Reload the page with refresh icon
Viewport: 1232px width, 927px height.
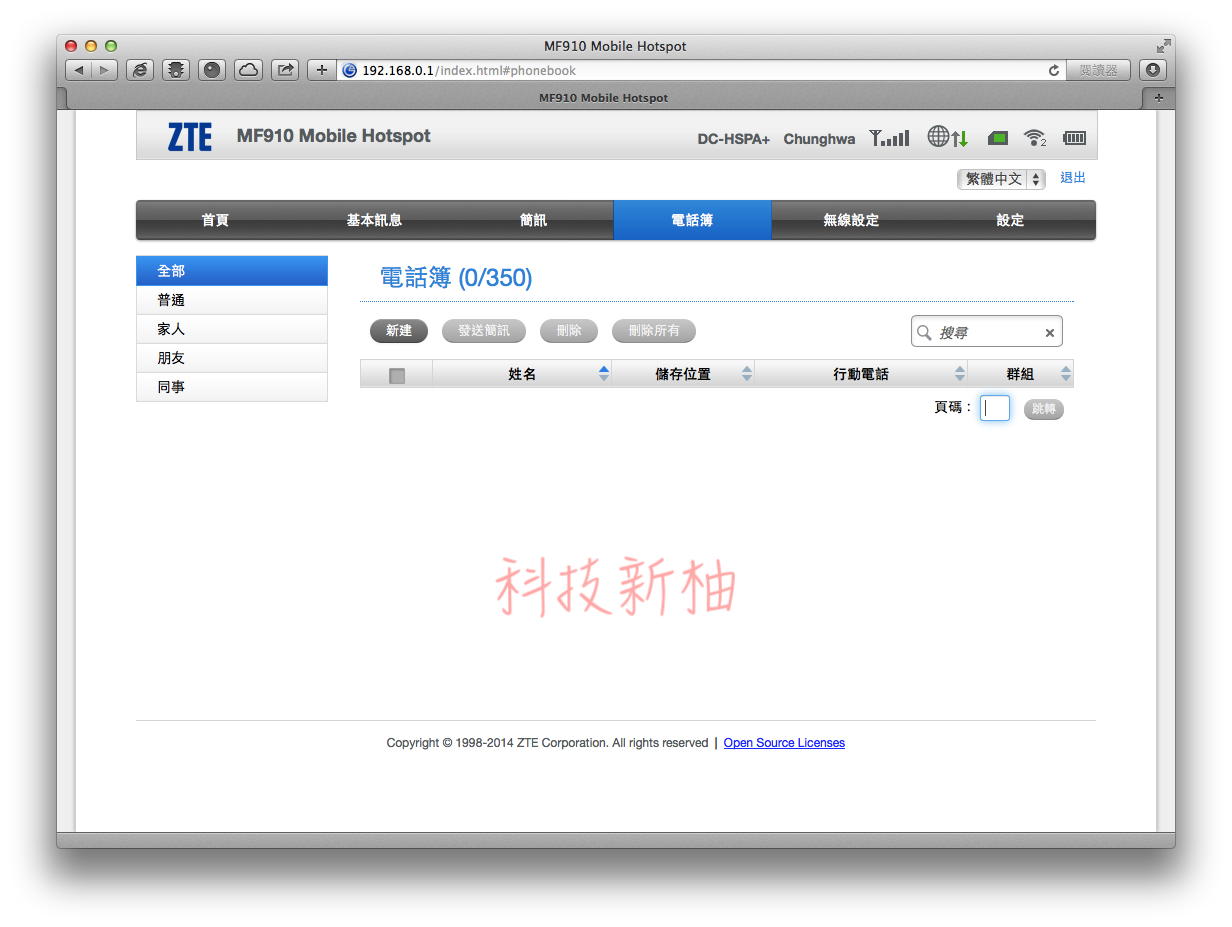point(1053,71)
